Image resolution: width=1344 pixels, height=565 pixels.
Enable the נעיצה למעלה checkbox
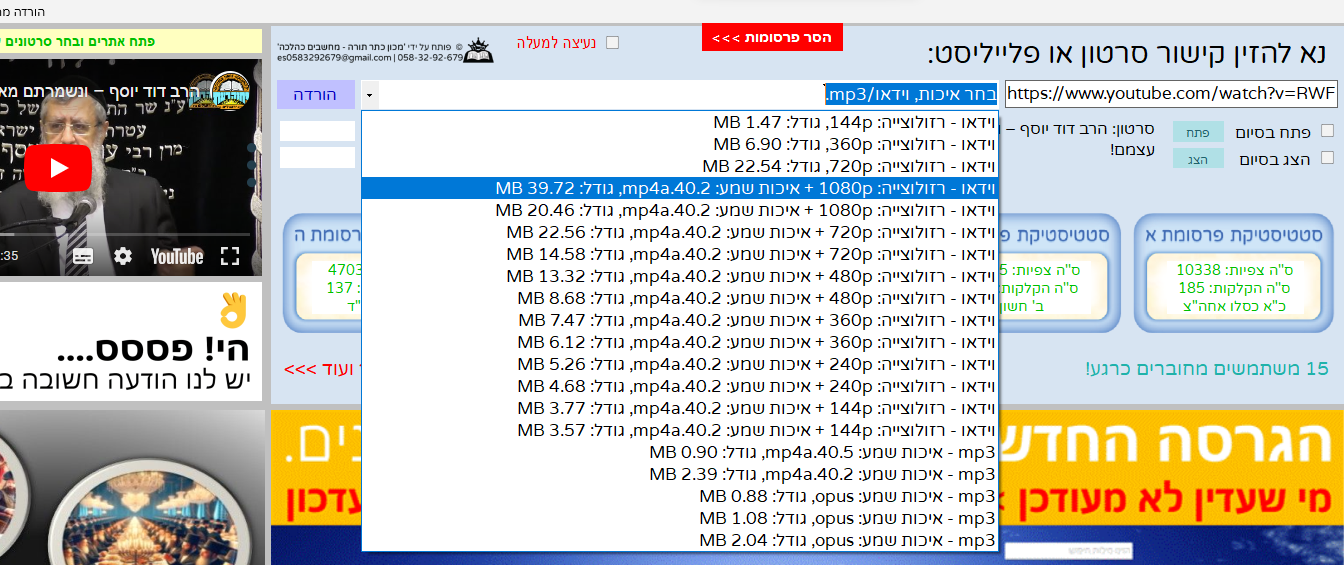[x=612, y=43]
